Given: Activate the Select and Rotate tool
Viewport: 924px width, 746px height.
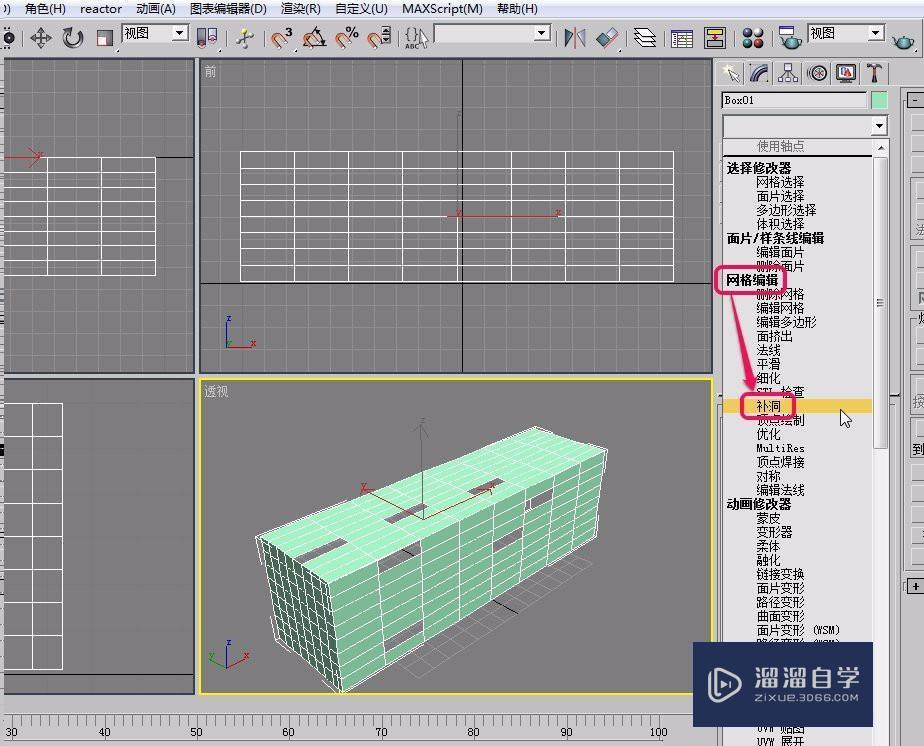Looking at the screenshot, I should (72, 37).
